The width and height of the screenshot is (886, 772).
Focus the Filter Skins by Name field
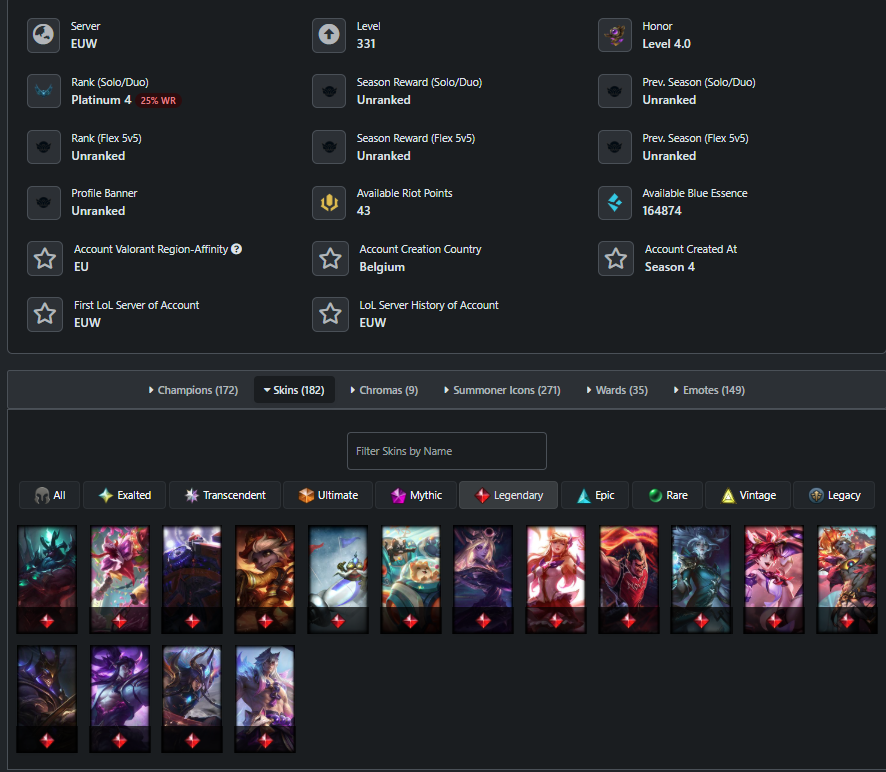click(446, 451)
